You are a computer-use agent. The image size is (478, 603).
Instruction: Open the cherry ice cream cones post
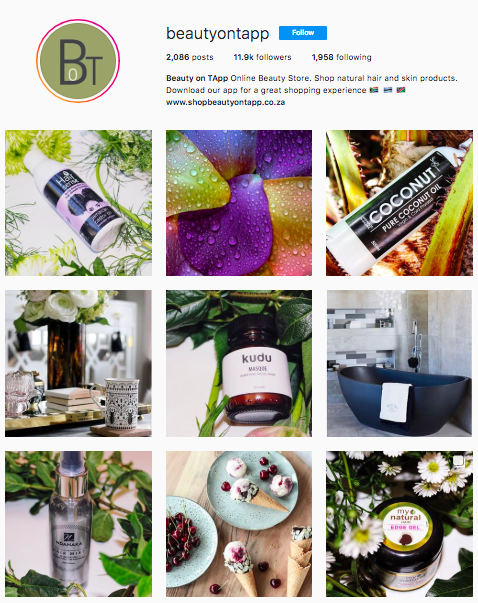click(x=239, y=524)
